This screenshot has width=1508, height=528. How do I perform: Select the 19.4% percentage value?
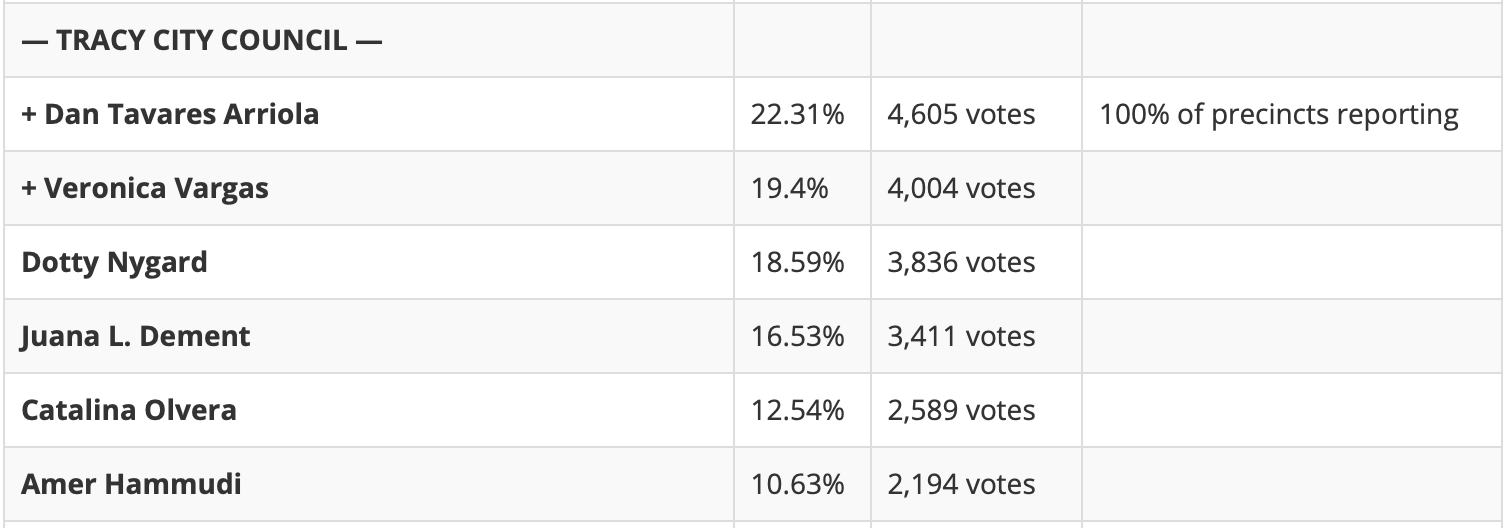pyautogui.click(x=789, y=189)
